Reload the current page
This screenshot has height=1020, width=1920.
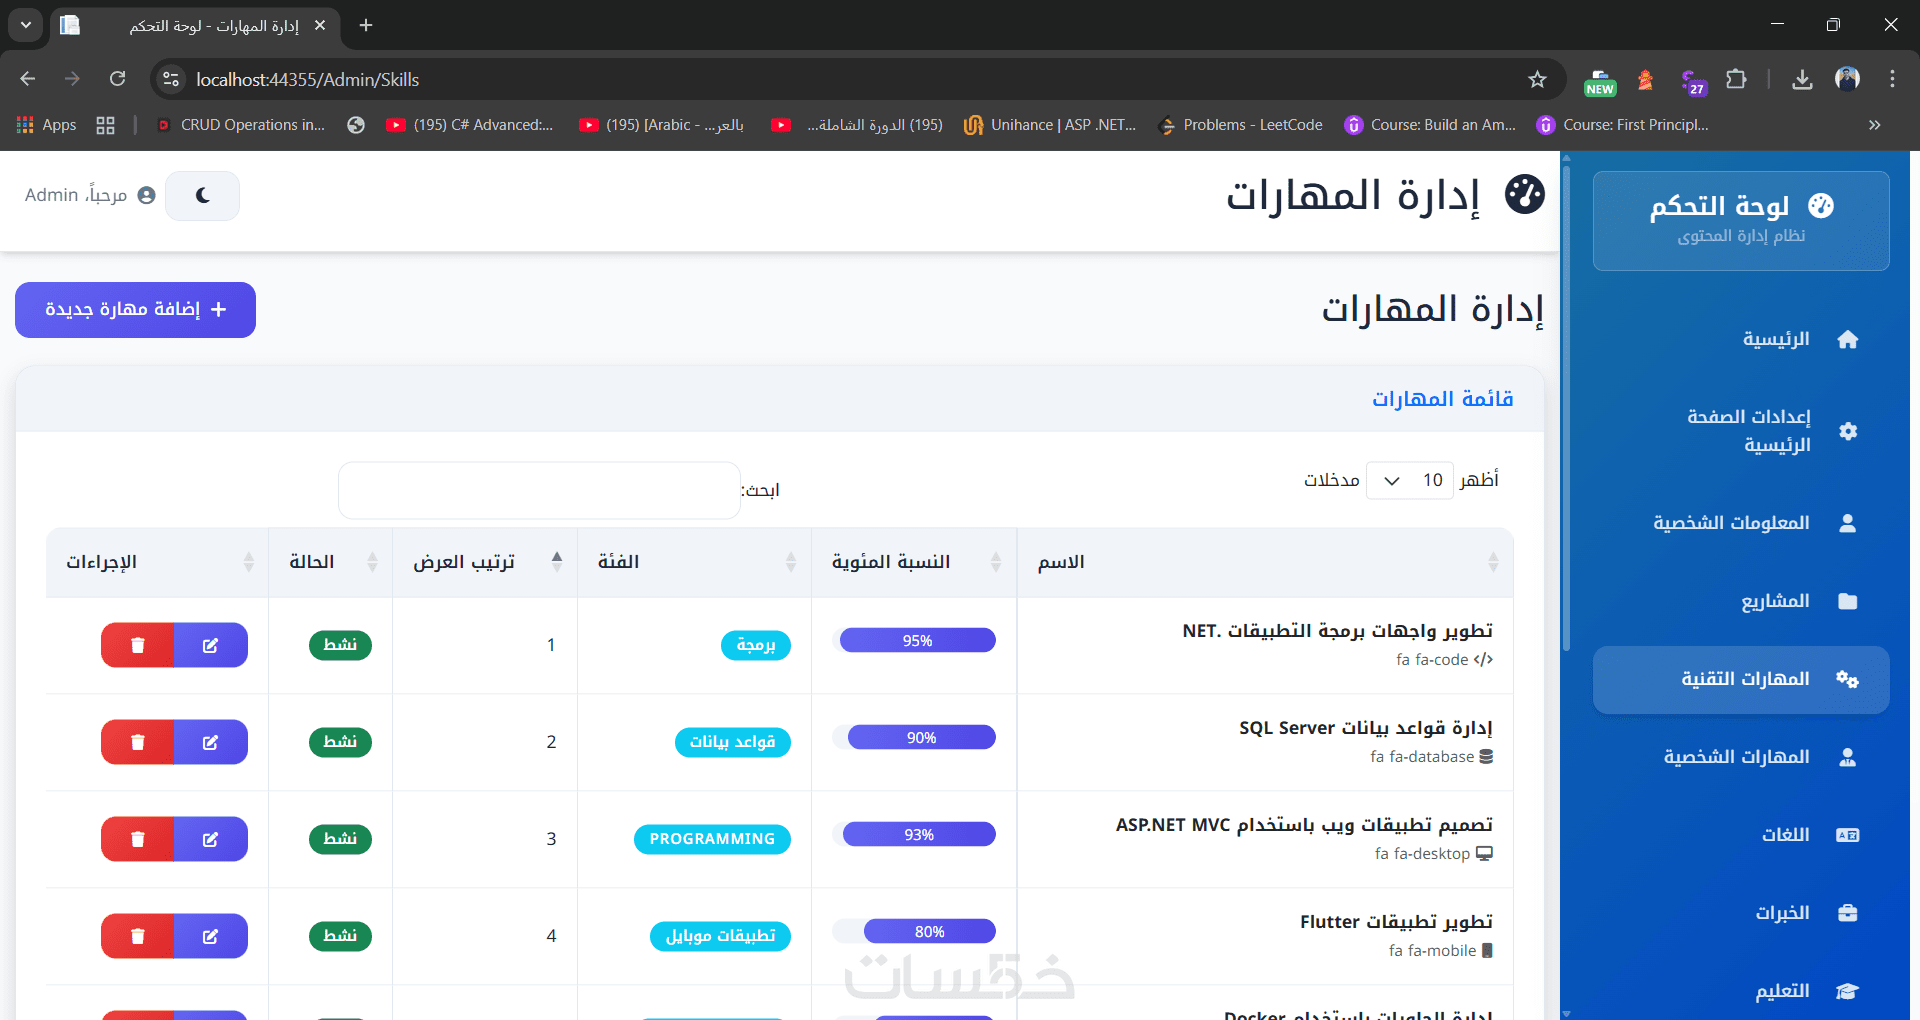(x=117, y=79)
